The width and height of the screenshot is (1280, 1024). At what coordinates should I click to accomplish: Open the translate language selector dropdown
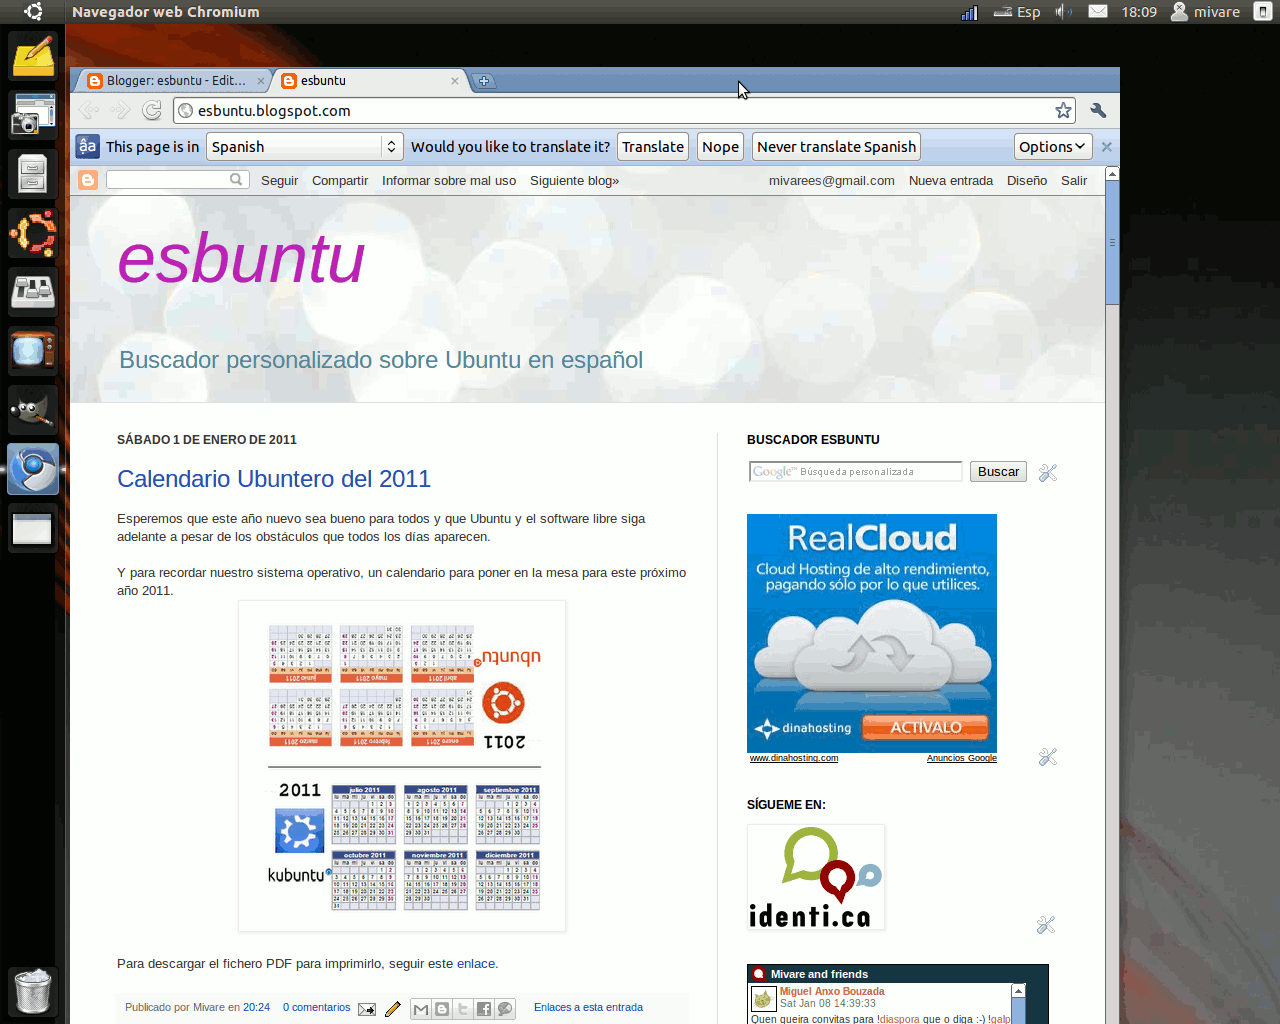304,146
